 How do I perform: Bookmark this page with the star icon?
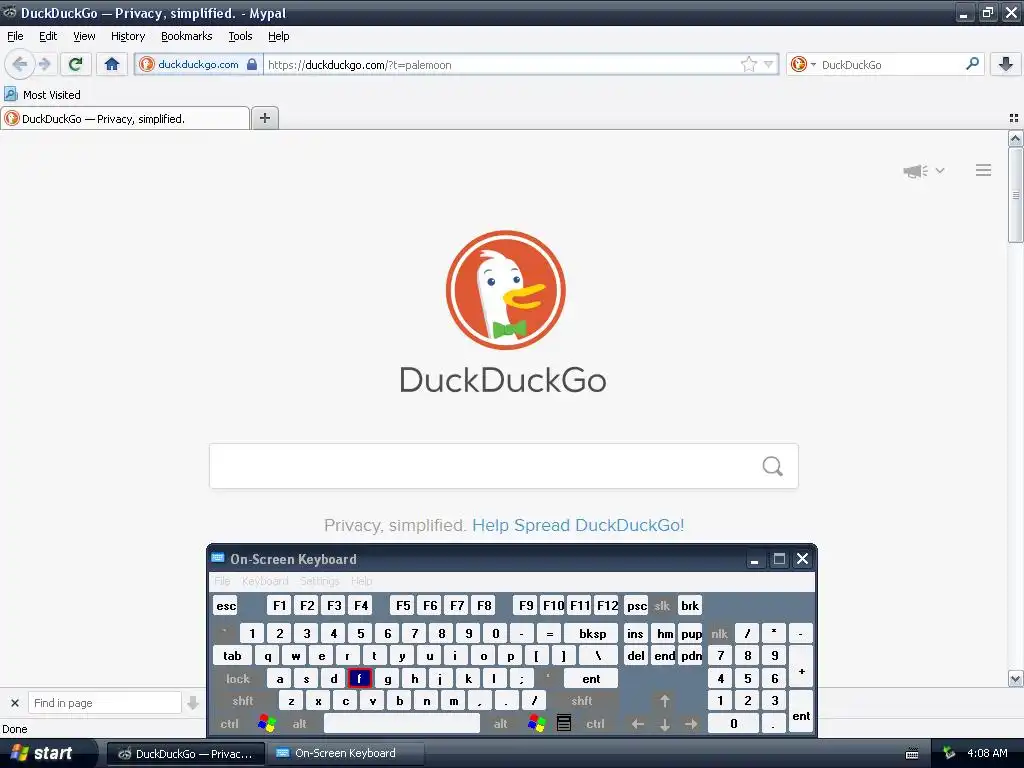click(748, 64)
